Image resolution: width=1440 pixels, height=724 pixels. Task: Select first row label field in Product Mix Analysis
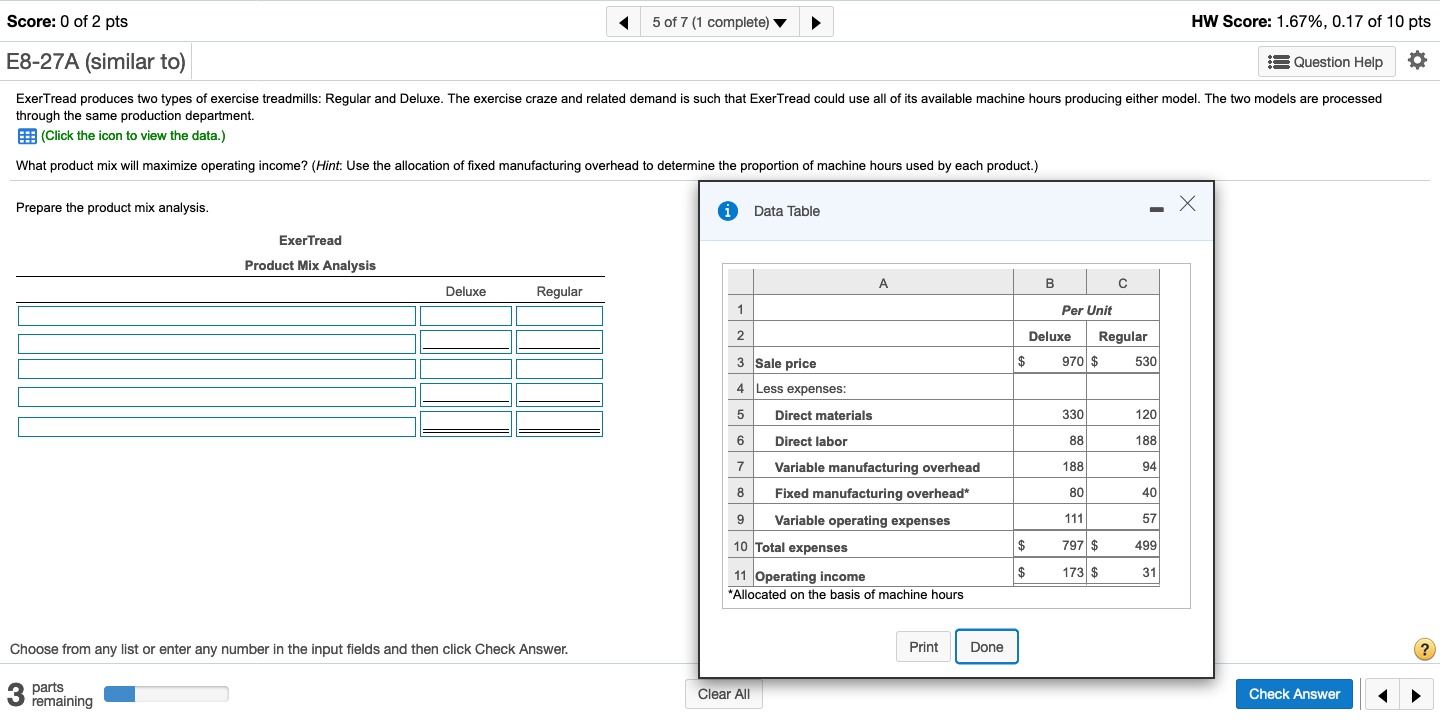coord(216,316)
